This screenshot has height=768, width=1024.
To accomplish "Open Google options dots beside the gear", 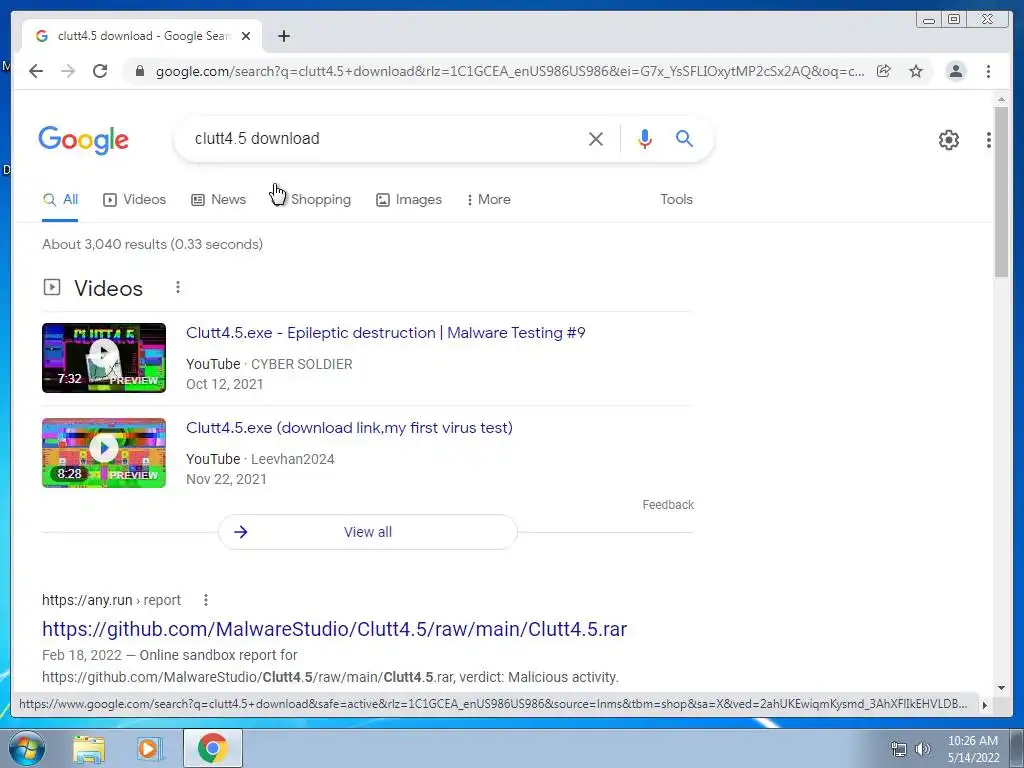I will click(x=989, y=140).
